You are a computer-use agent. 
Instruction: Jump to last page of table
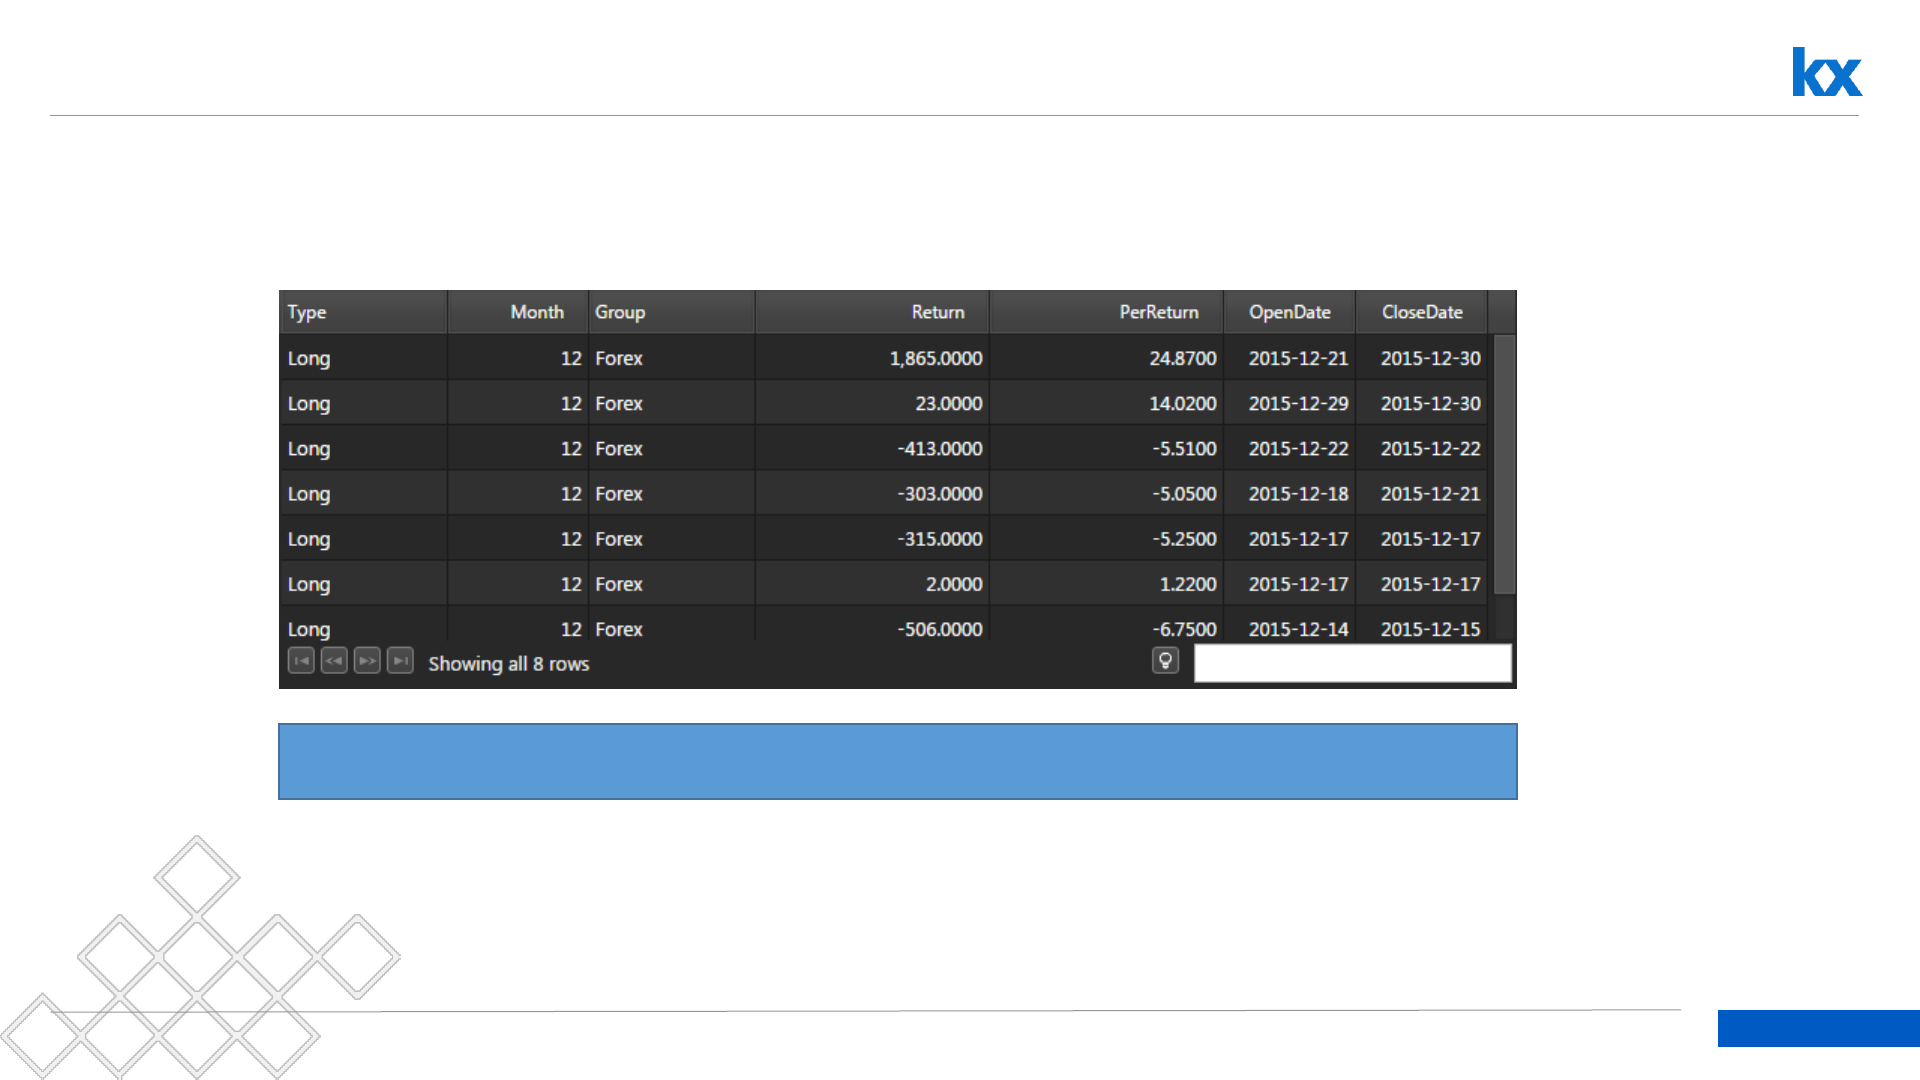[x=400, y=661]
